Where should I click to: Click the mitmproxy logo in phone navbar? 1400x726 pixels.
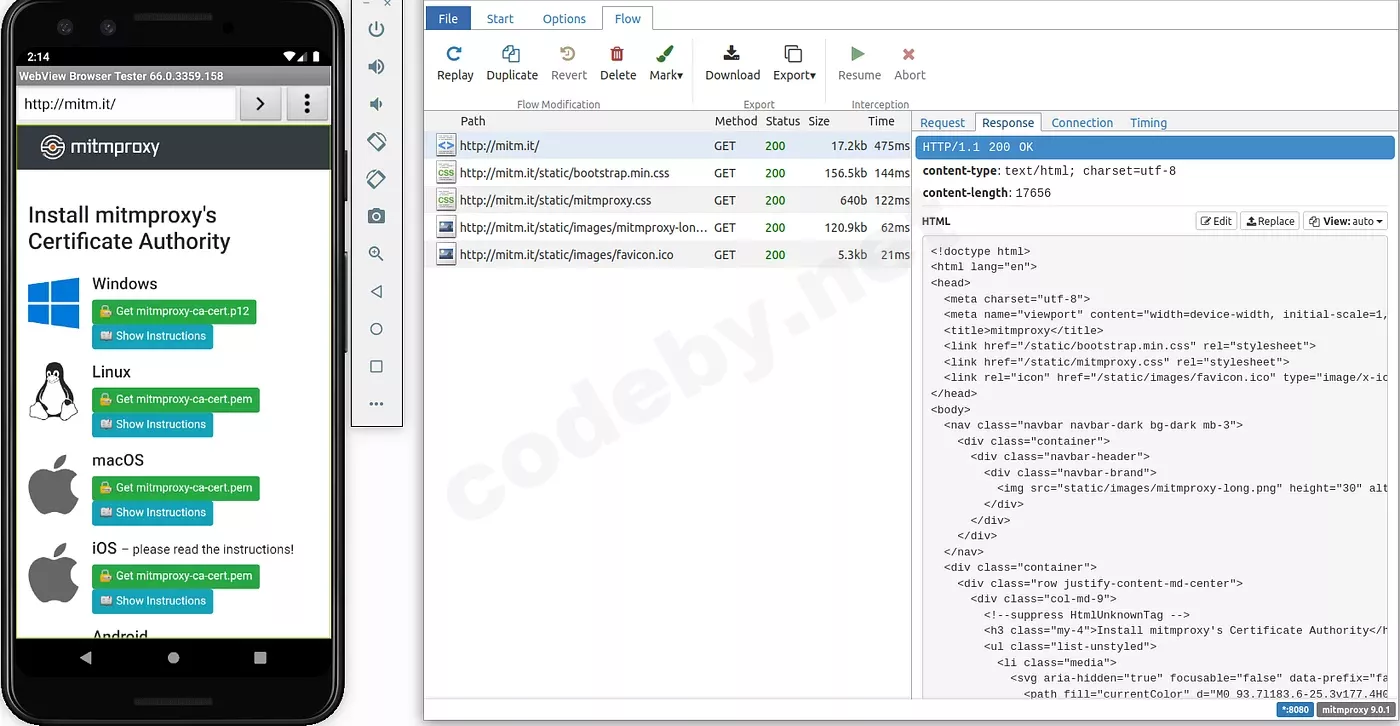tap(100, 147)
